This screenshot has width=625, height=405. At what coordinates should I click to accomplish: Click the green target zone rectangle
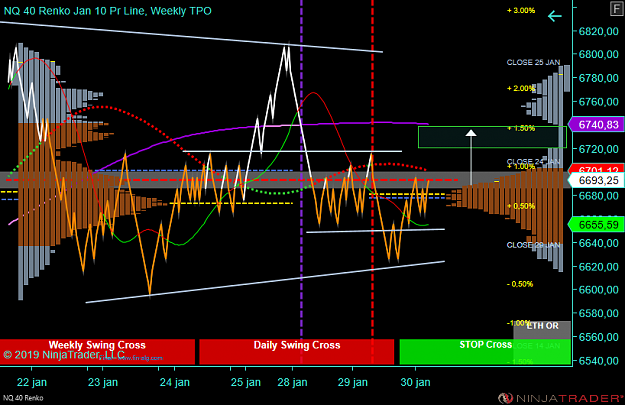[x=492, y=137]
